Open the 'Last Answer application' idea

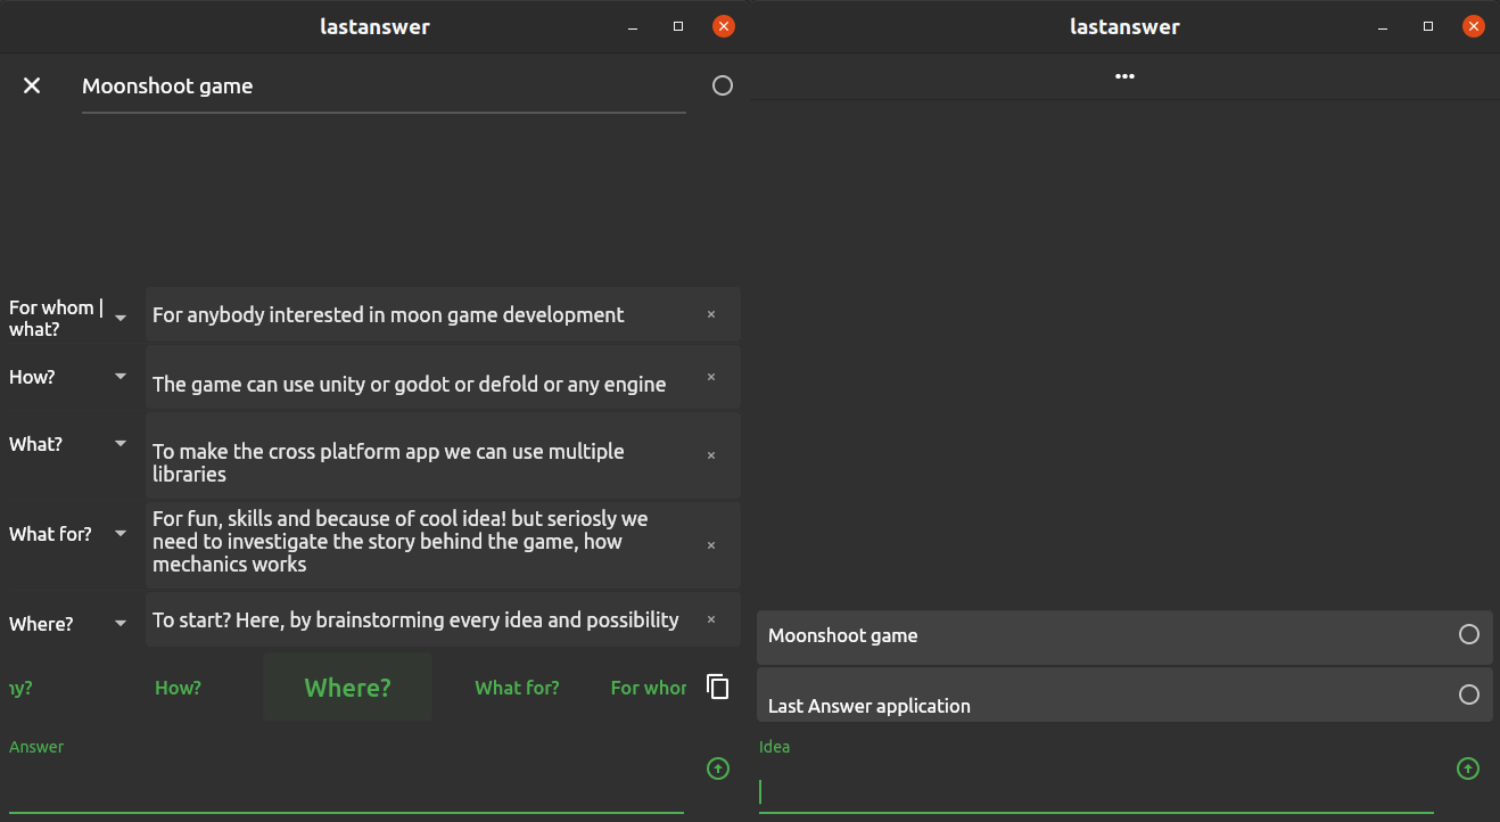click(x=1125, y=696)
